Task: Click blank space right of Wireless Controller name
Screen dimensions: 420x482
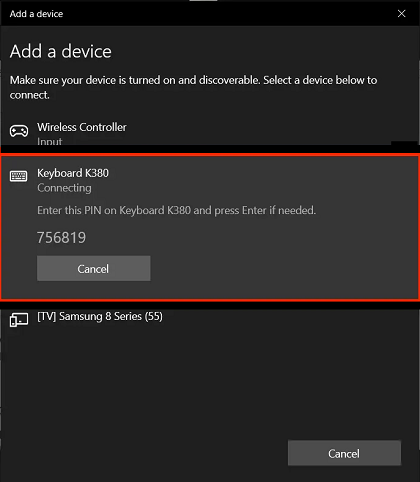Action: tap(267, 128)
